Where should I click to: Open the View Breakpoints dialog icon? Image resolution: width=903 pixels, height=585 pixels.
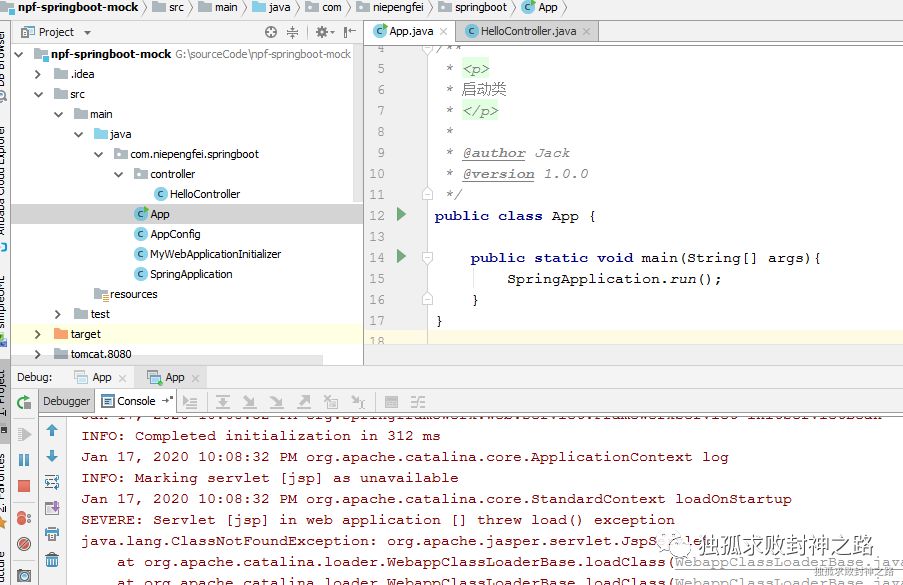[24, 518]
